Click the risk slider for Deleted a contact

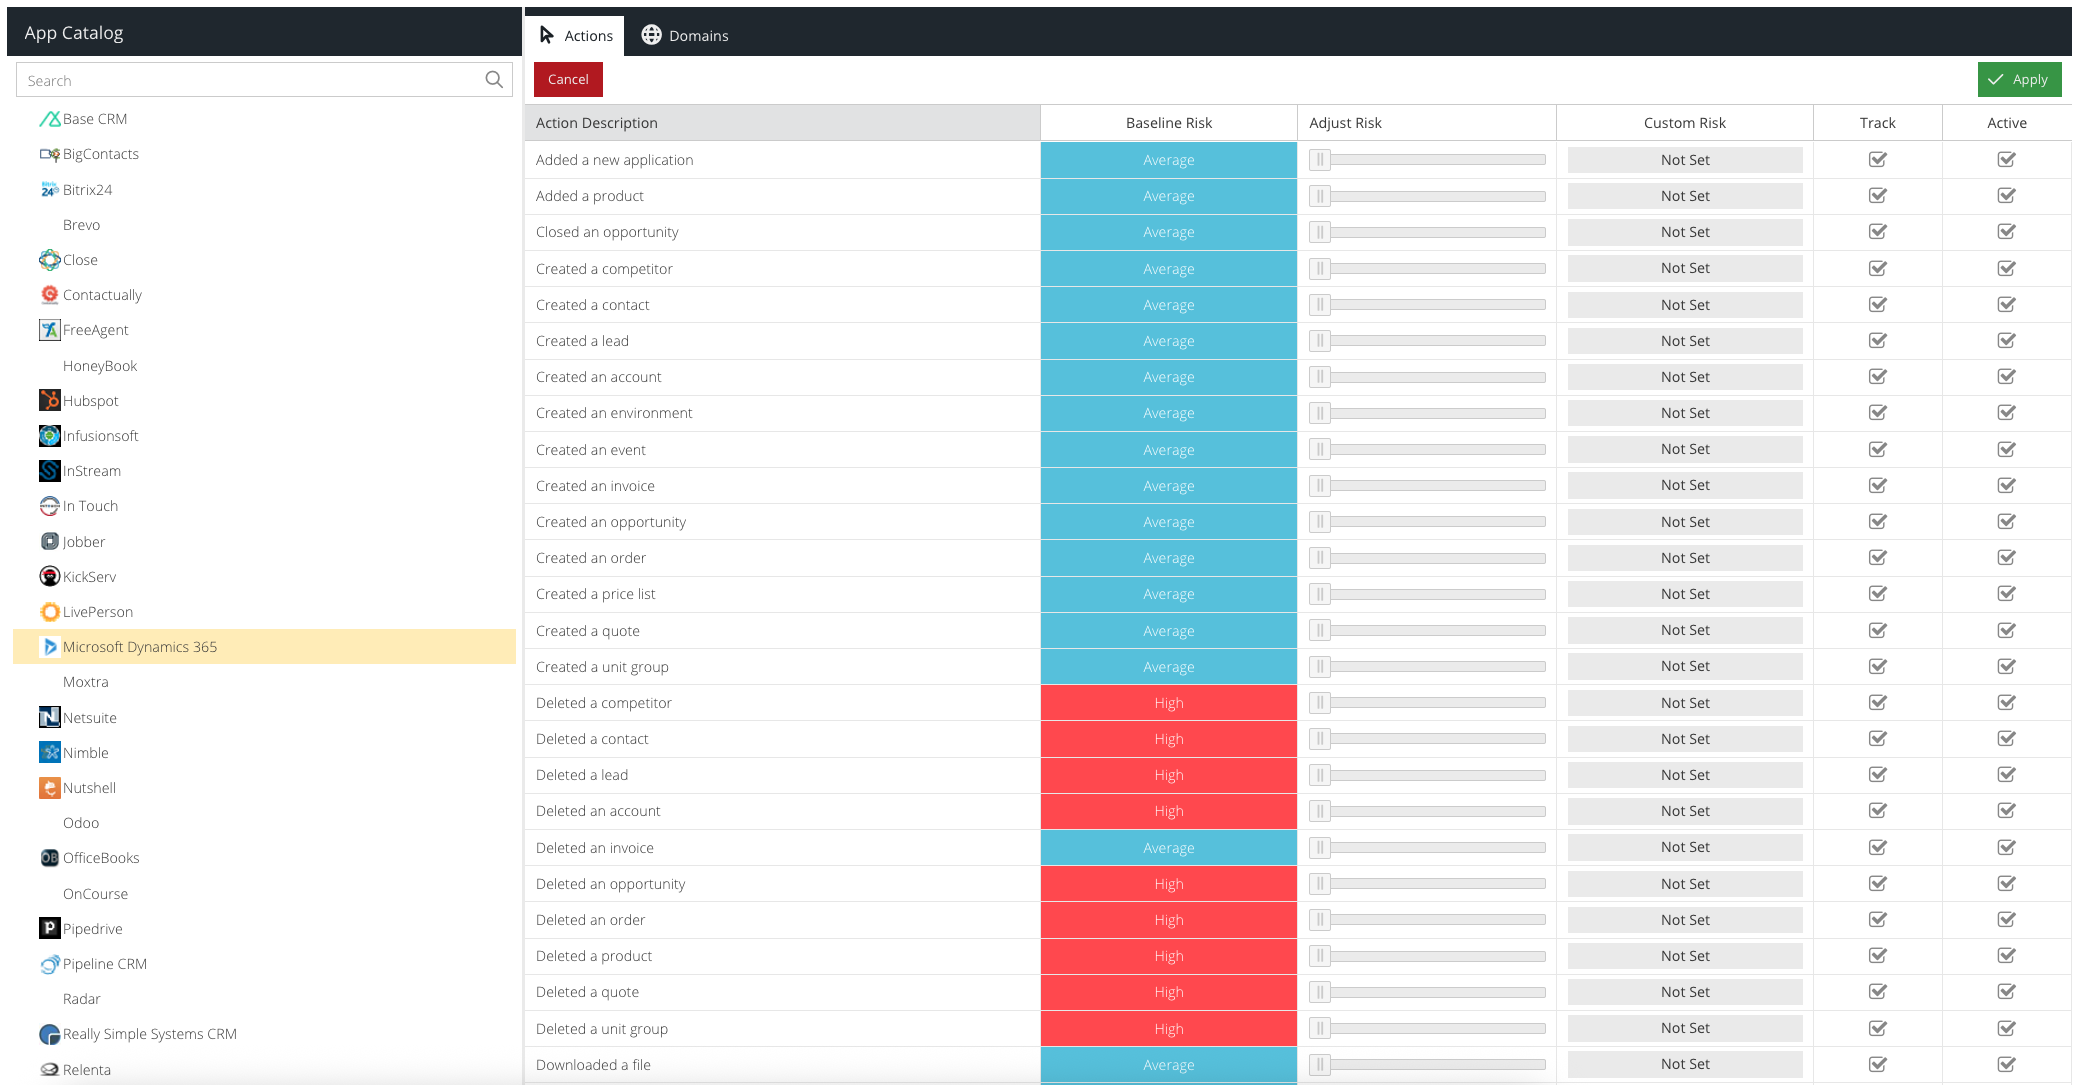[1427, 739]
